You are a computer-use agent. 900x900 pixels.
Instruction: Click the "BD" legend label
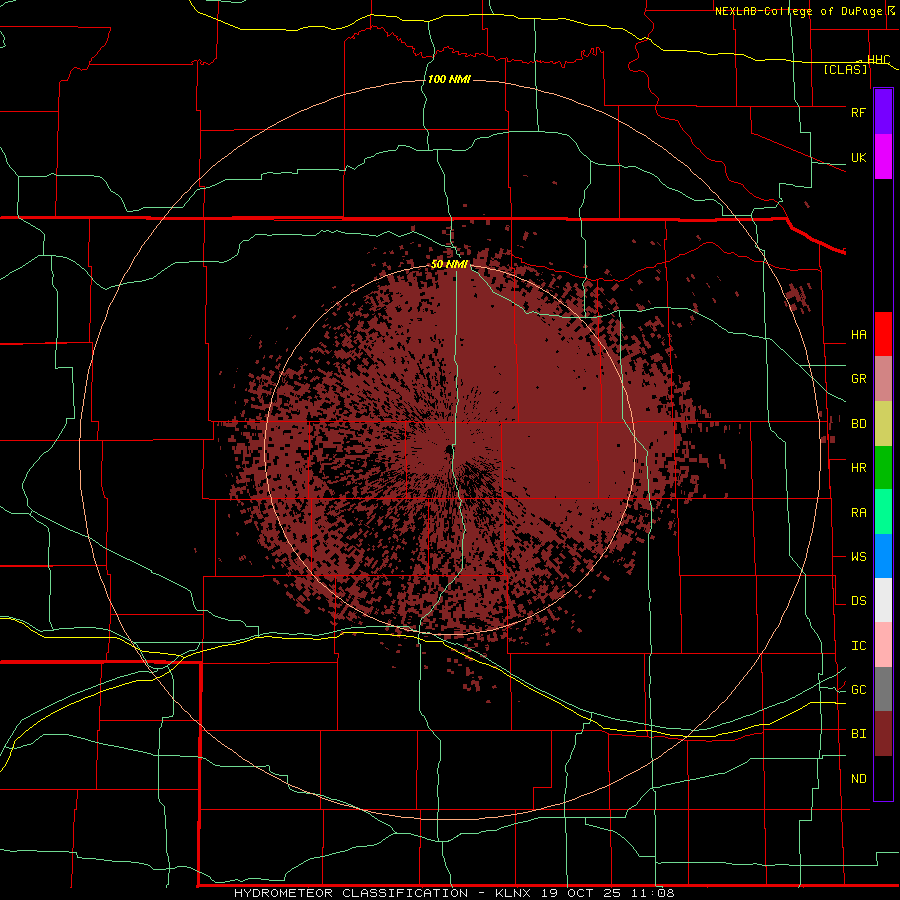[x=858, y=424]
